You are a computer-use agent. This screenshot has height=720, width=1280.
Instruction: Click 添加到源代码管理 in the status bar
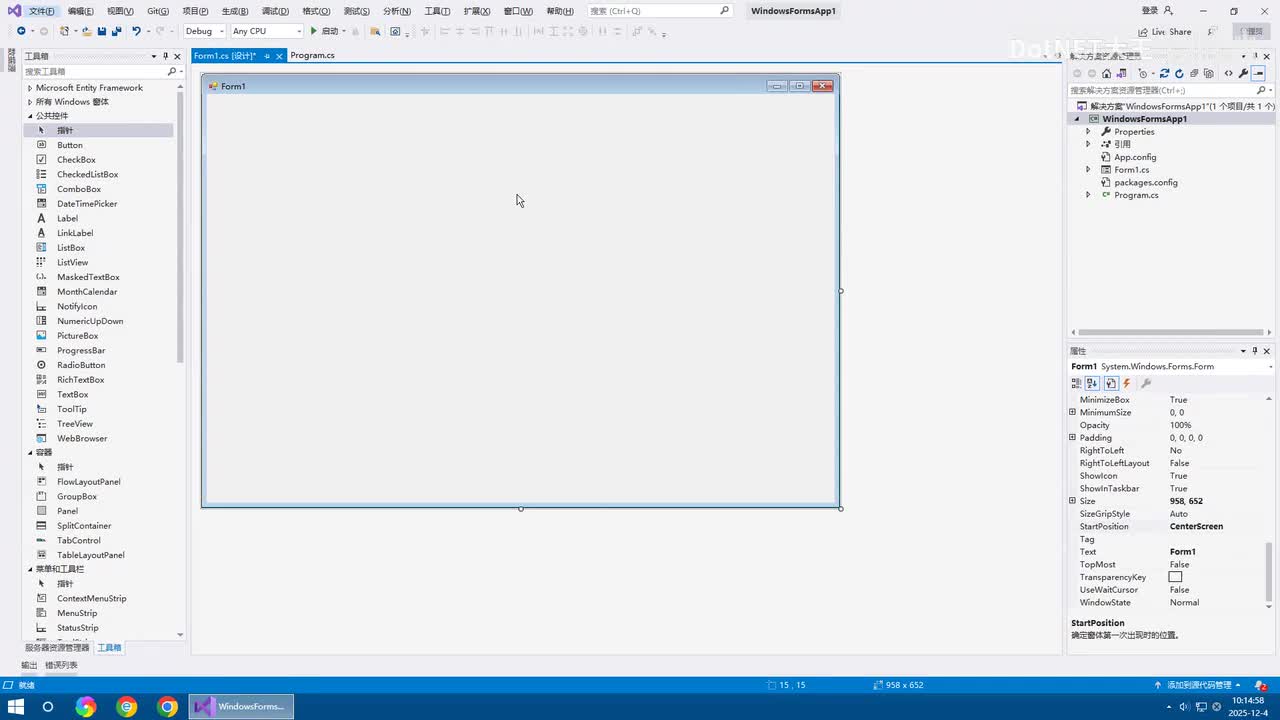1198,685
